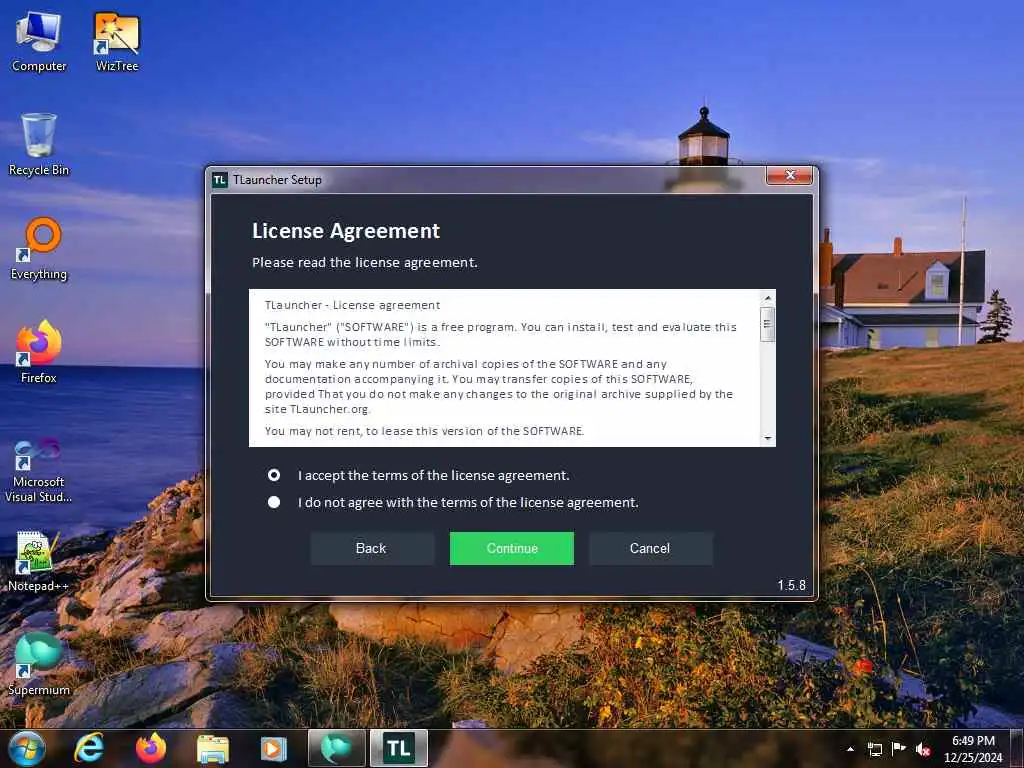Click the Back button

point(372,548)
